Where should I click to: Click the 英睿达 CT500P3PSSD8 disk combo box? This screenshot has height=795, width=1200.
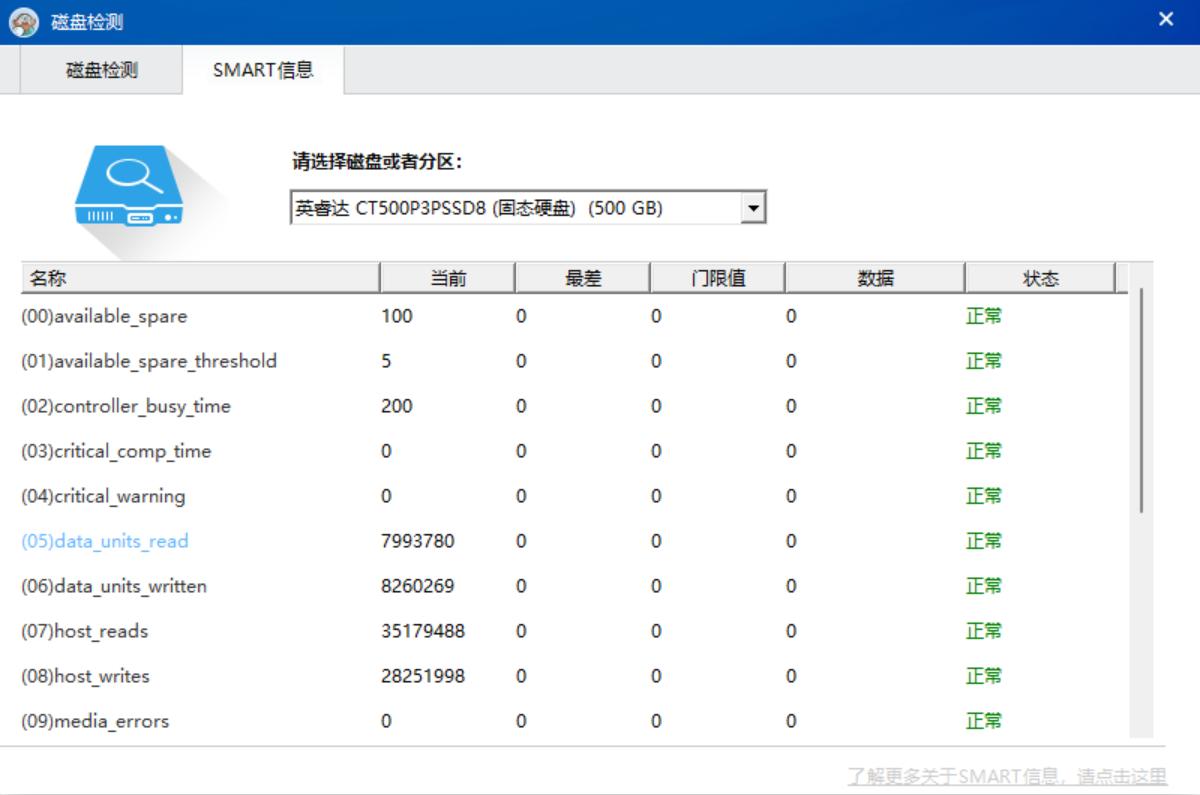(x=515, y=208)
